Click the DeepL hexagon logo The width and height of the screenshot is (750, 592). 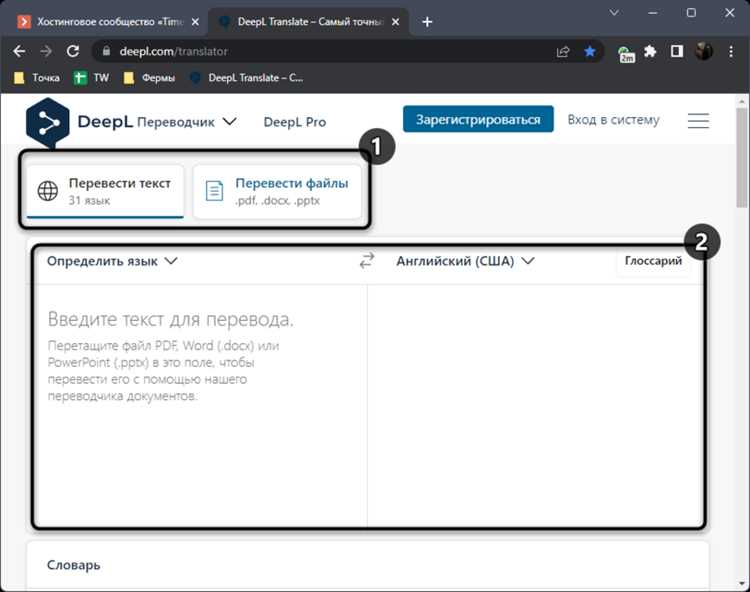(x=47, y=122)
